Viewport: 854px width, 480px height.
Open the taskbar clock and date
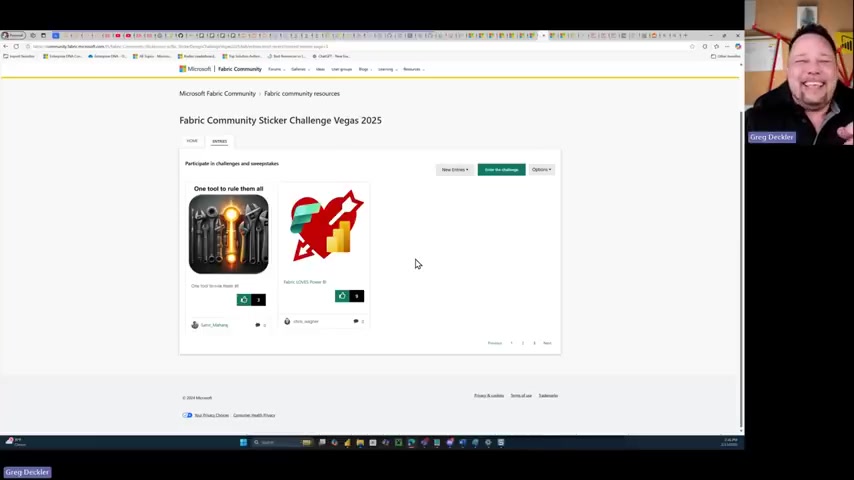730,442
